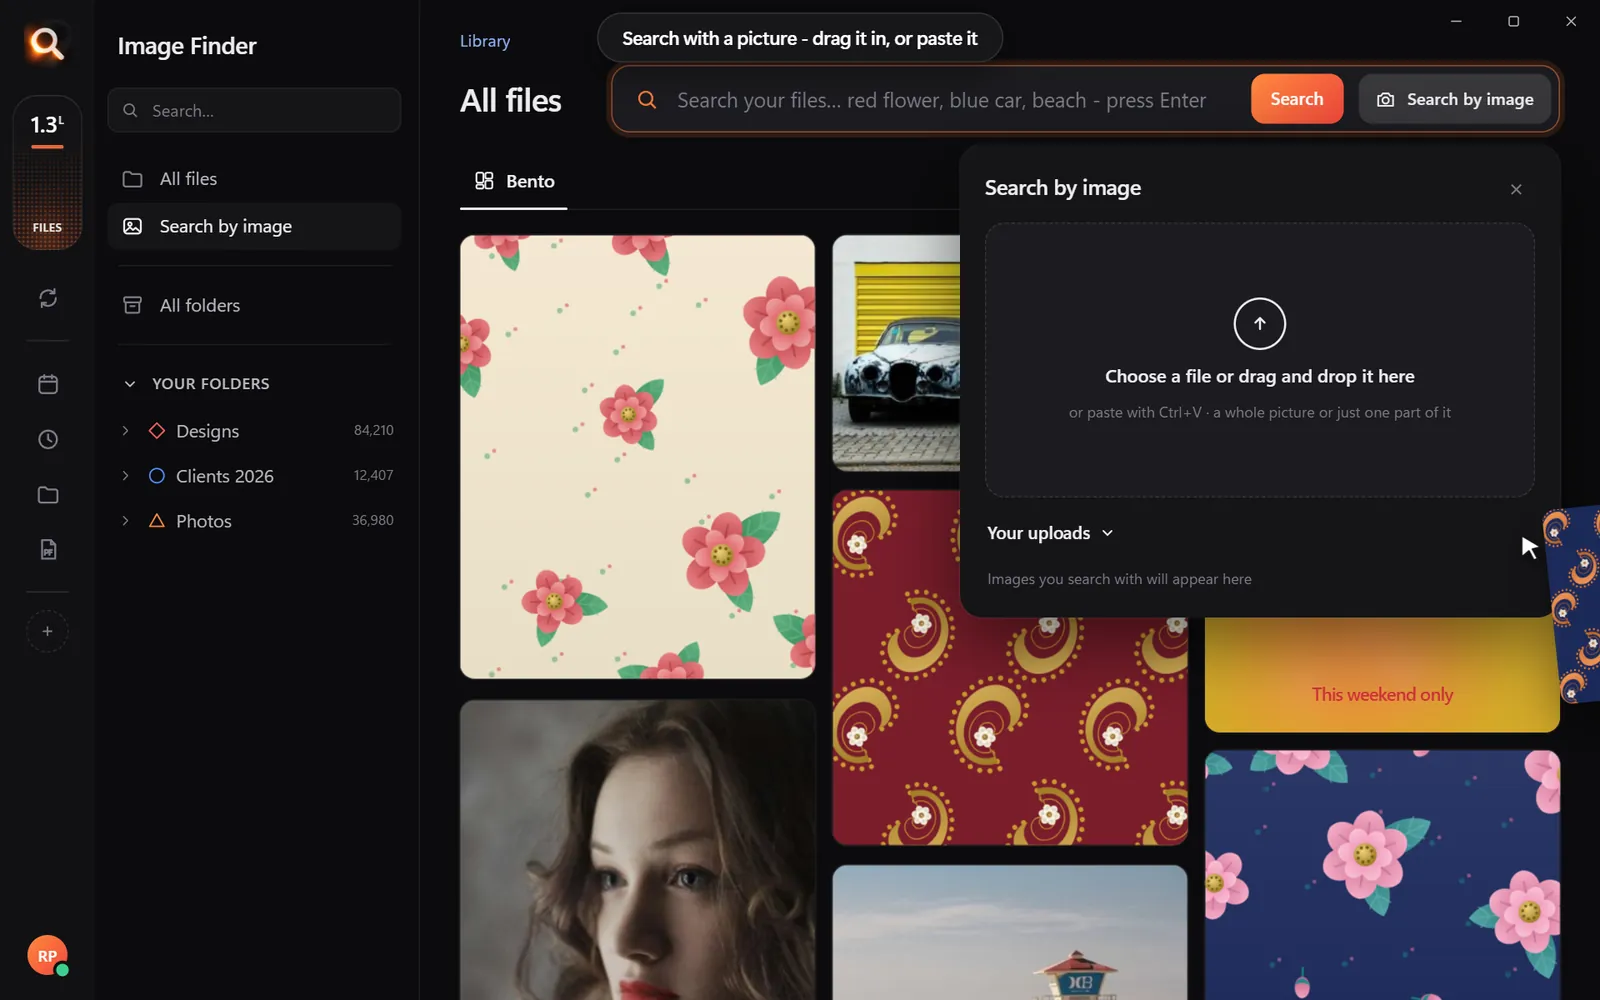Open the Your uploads dropdown
This screenshot has height=1000, width=1600.
click(x=1050, y=533)
